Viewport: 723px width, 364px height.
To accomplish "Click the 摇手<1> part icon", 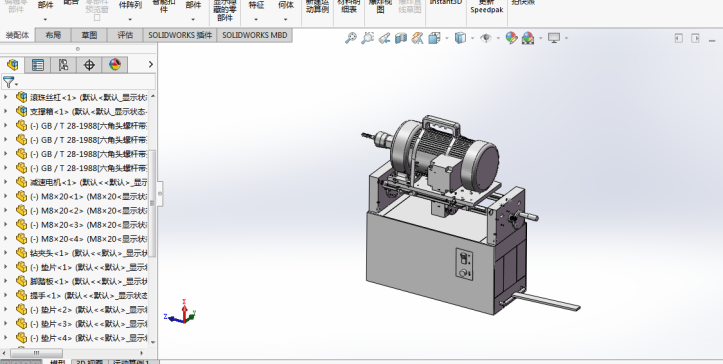I will tap(22, 295).
